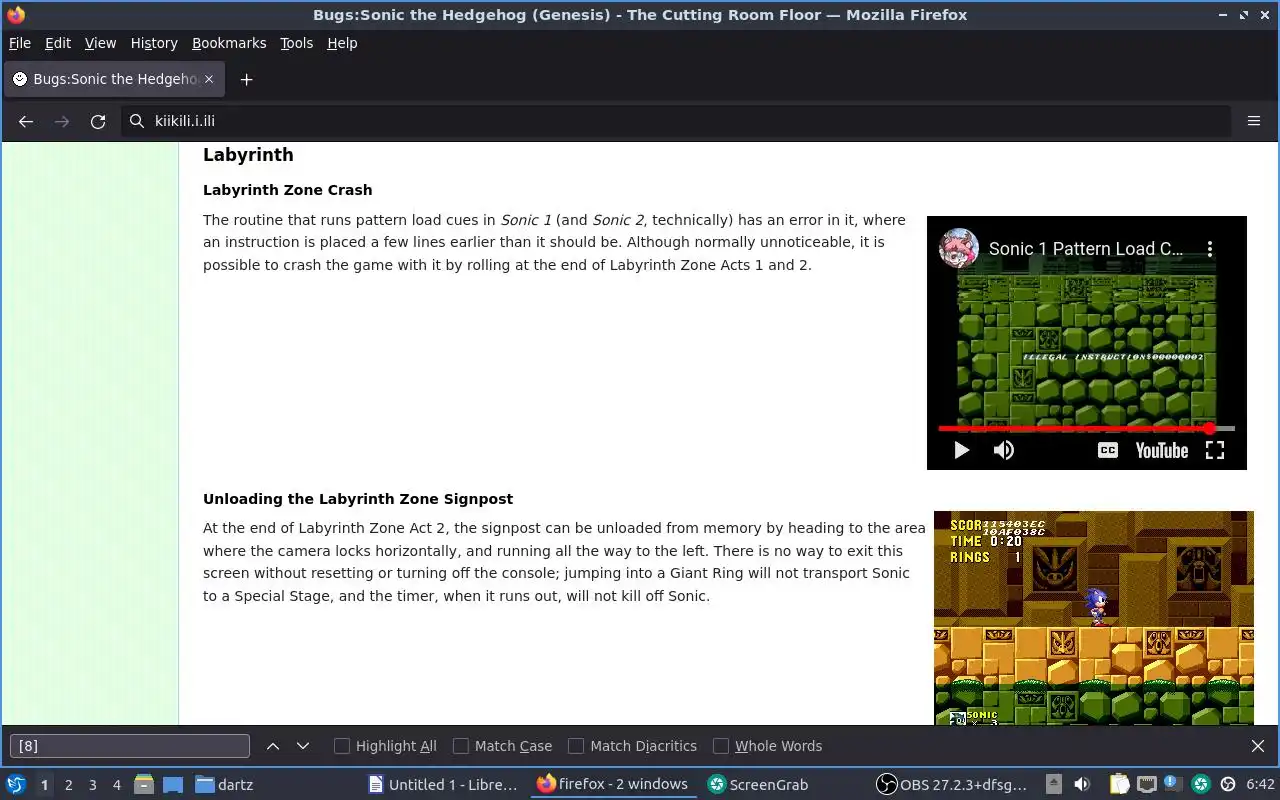Open the taskbar application launcher menu
Viewport: 1280px width, 800px height.
point(16,784)
